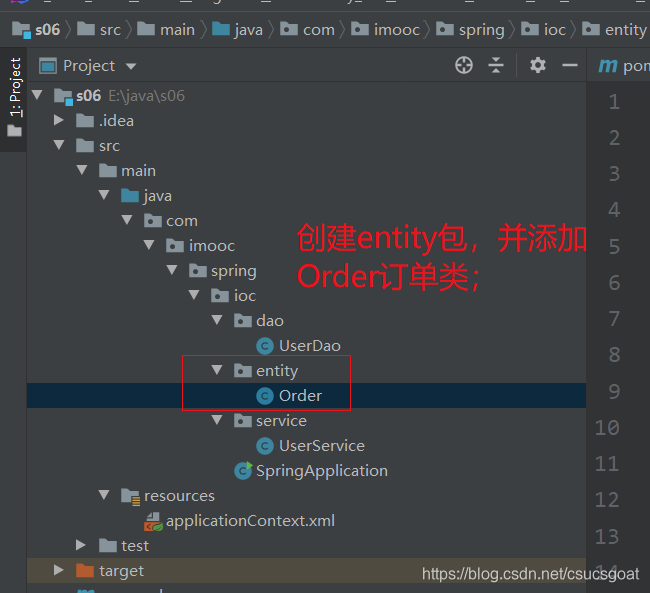650x593 pixels.
Task: Hide the Project panel with minus icon
Action: point(570,65)
